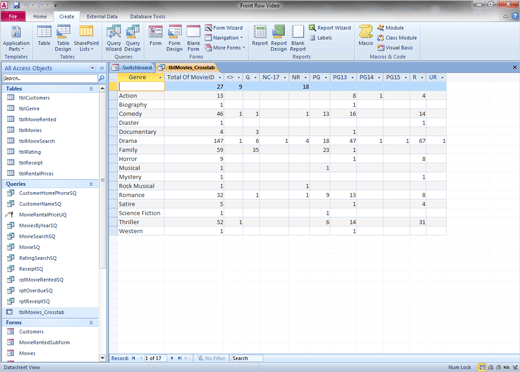Open Application Parts gallery
520x372 pixels.
click(x=16, y=39)
